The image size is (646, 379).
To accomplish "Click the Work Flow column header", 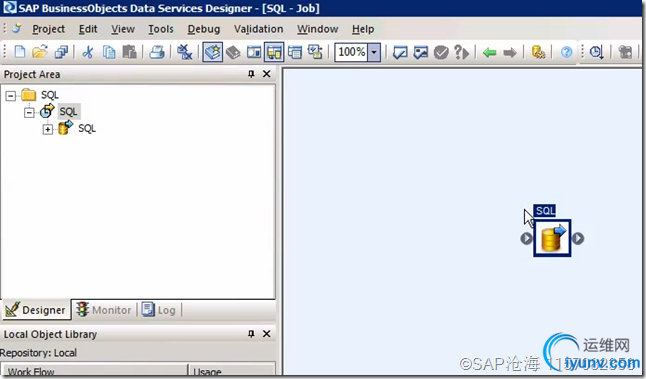I will point(95,370).
